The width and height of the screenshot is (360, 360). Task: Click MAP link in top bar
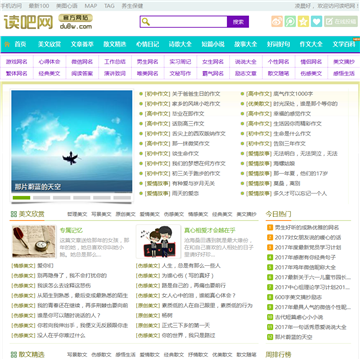(91, 6)
